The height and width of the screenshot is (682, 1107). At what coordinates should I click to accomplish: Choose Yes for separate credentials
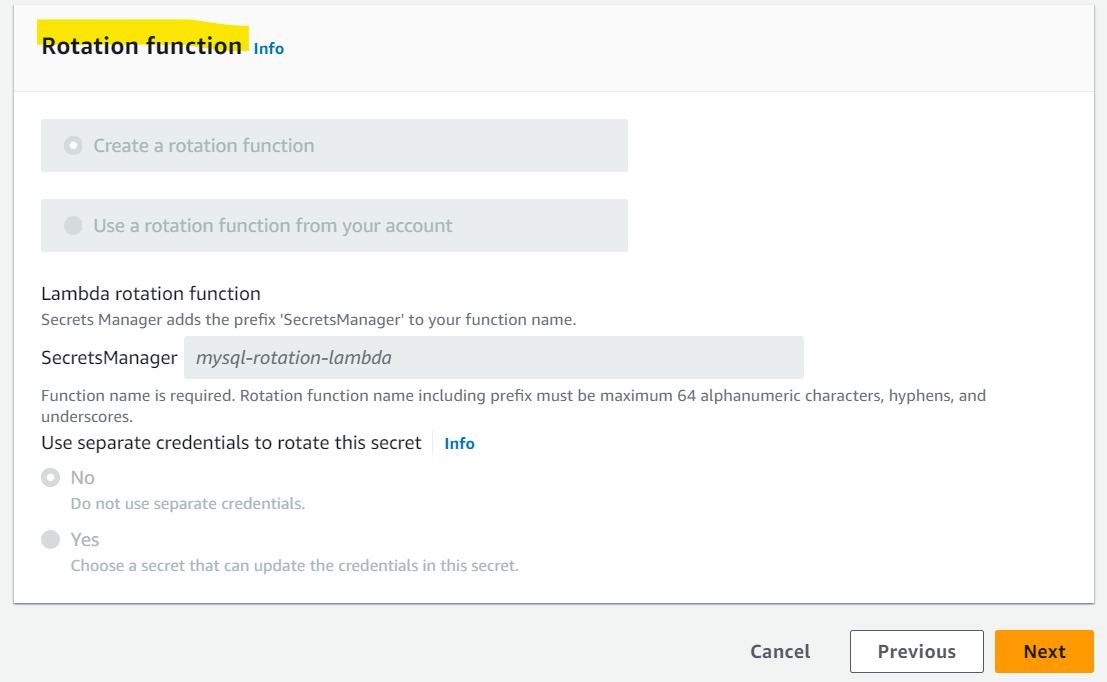click(51, 539)
